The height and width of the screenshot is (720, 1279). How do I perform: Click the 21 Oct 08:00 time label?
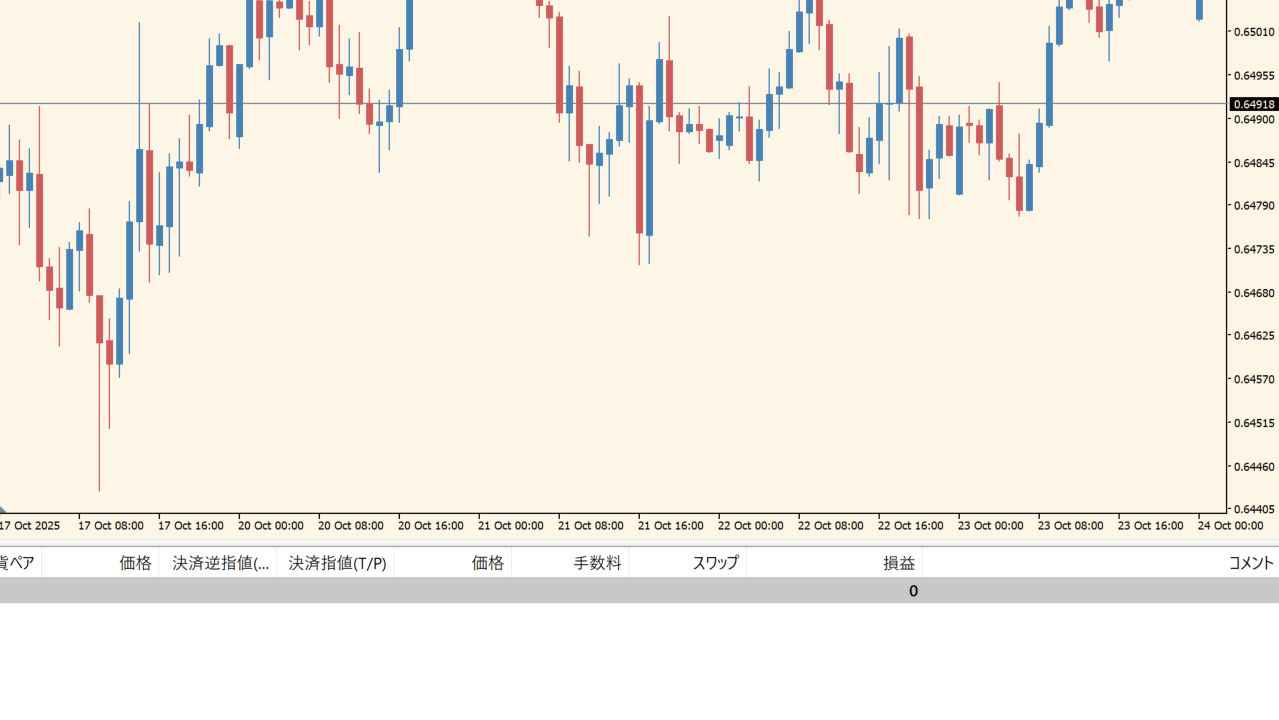tap(590, 526)
